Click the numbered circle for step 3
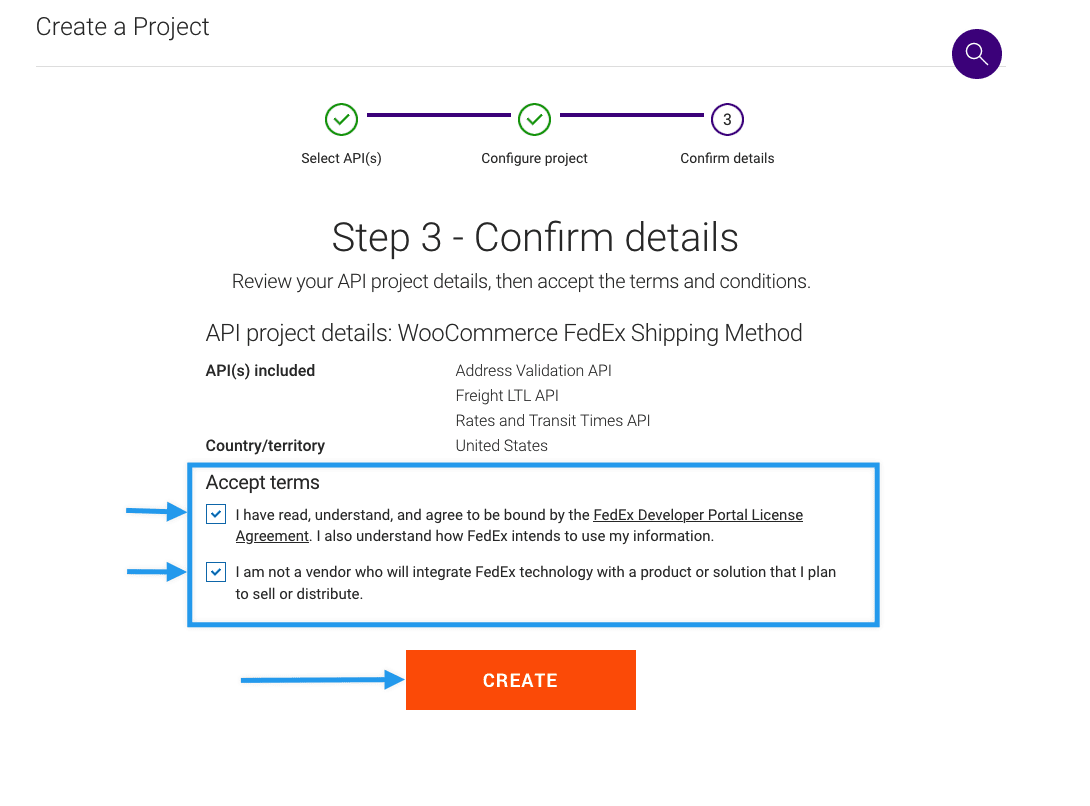 (727, 119)
